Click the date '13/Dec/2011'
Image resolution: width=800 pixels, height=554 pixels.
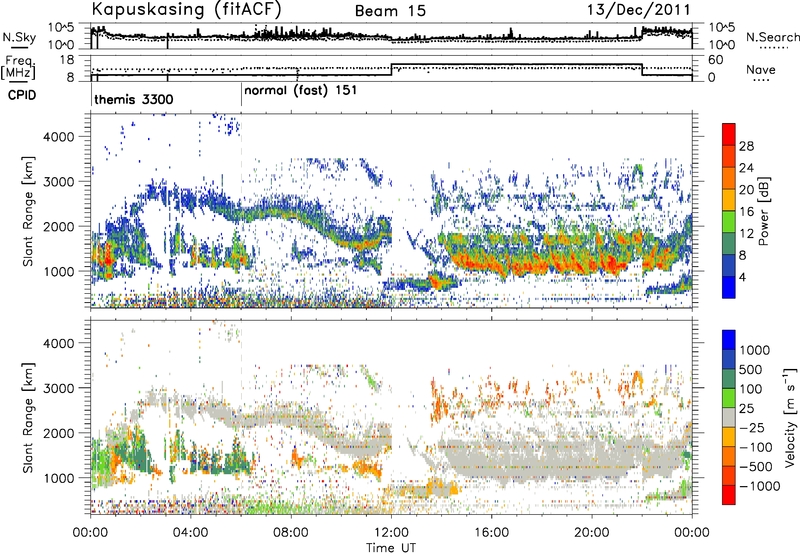pyautogui.click(x=638, y=10)
